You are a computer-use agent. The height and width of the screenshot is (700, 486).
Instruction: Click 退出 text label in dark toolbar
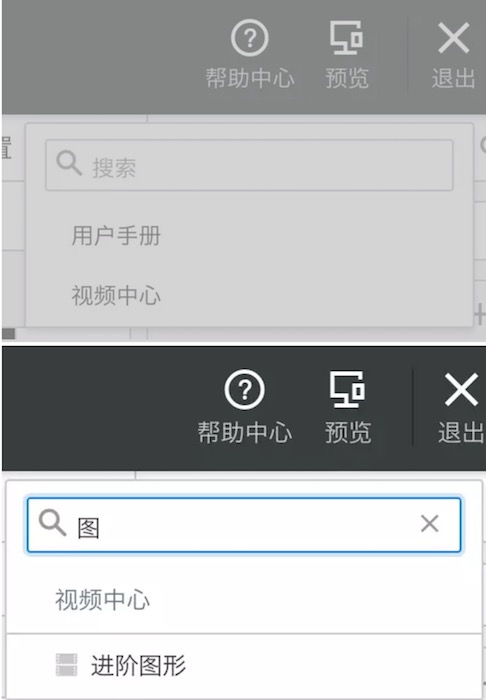tap(461, 432)
